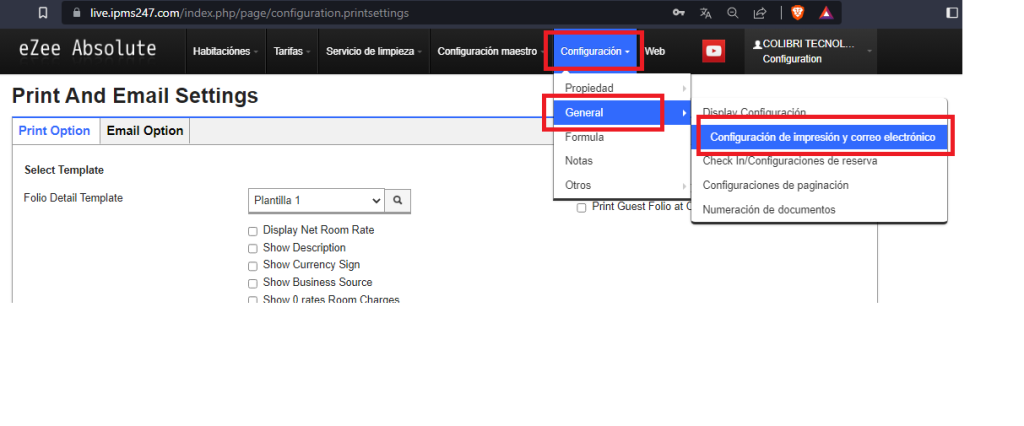The width and height of the screenshot is (1024, 426).
Task: Expand the Habitaciónes menu
Action: click(225, 51)
